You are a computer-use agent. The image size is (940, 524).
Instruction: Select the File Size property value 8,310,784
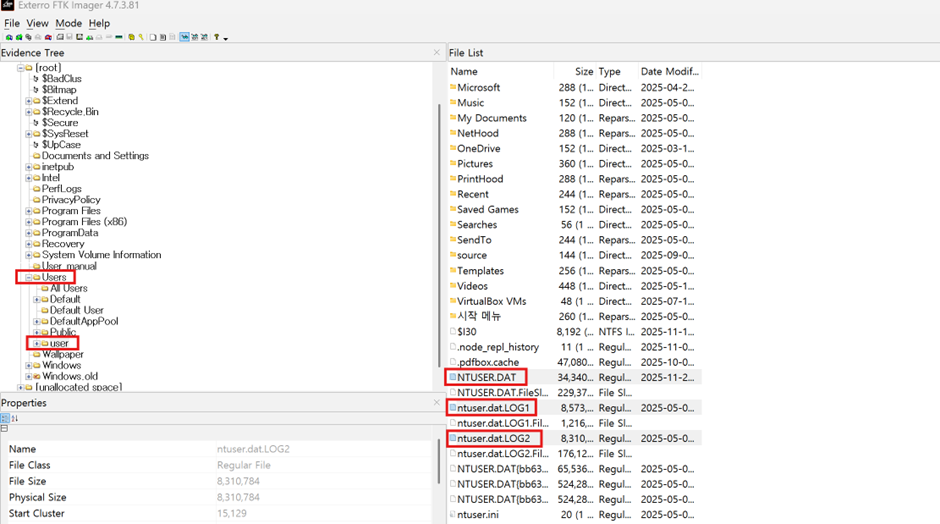tap(238, 481)
